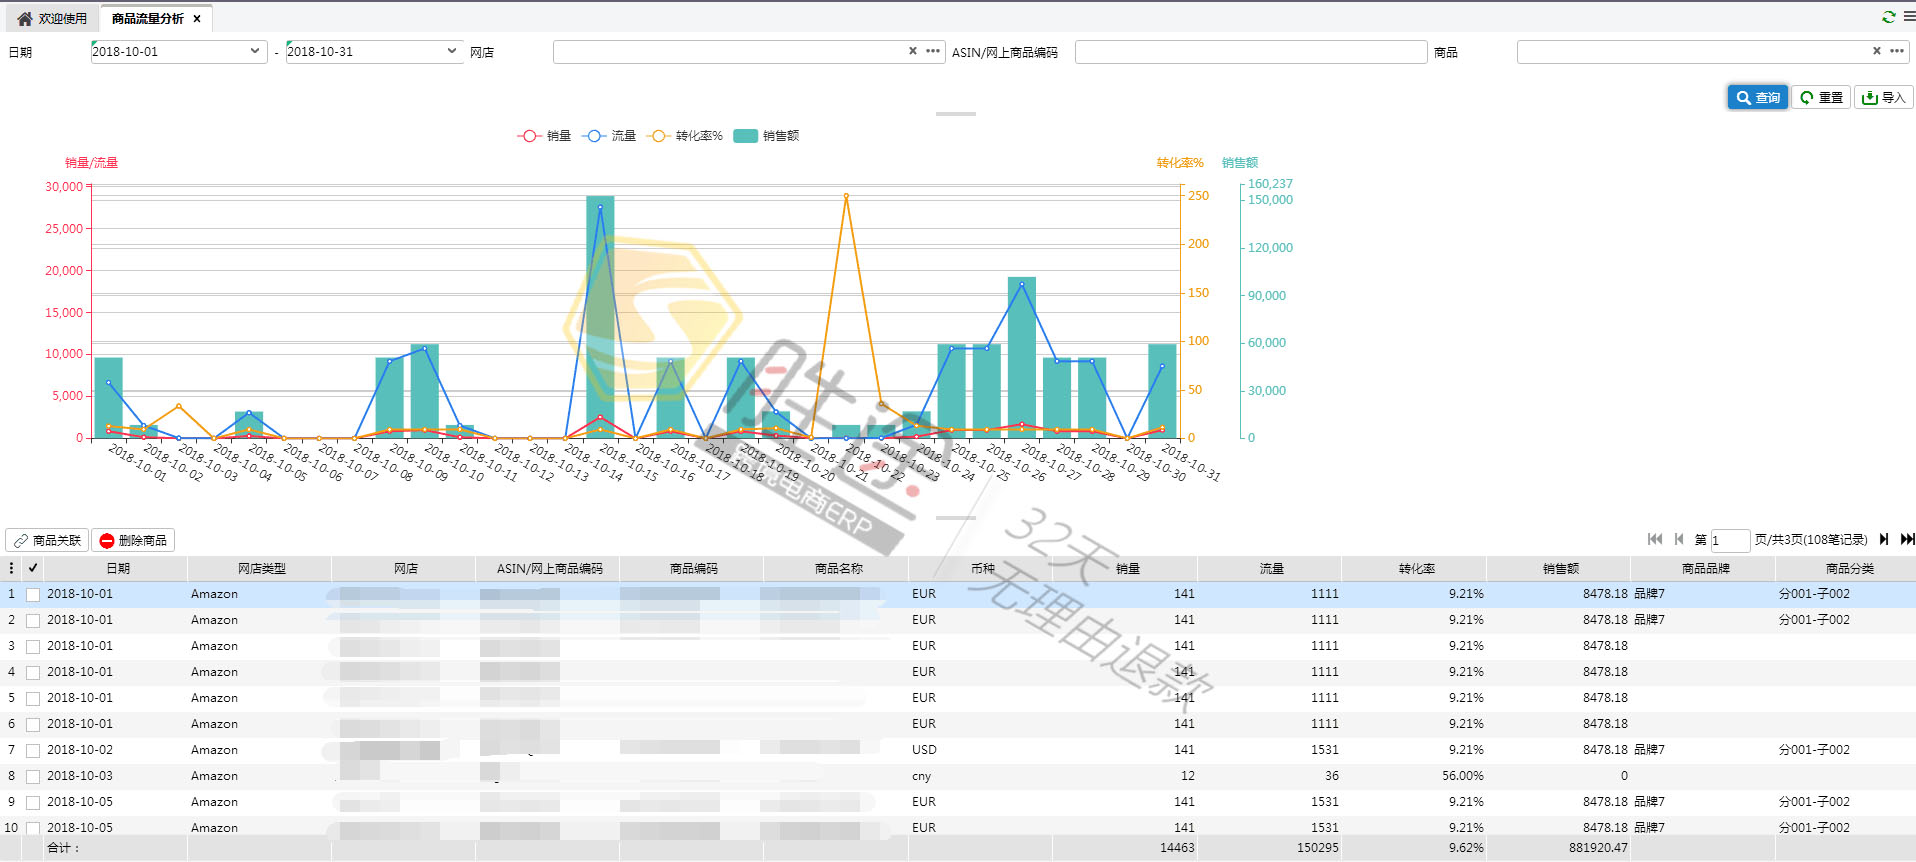Focus the ASIN/网上商品编码 input field

[x=1251, y=52]
